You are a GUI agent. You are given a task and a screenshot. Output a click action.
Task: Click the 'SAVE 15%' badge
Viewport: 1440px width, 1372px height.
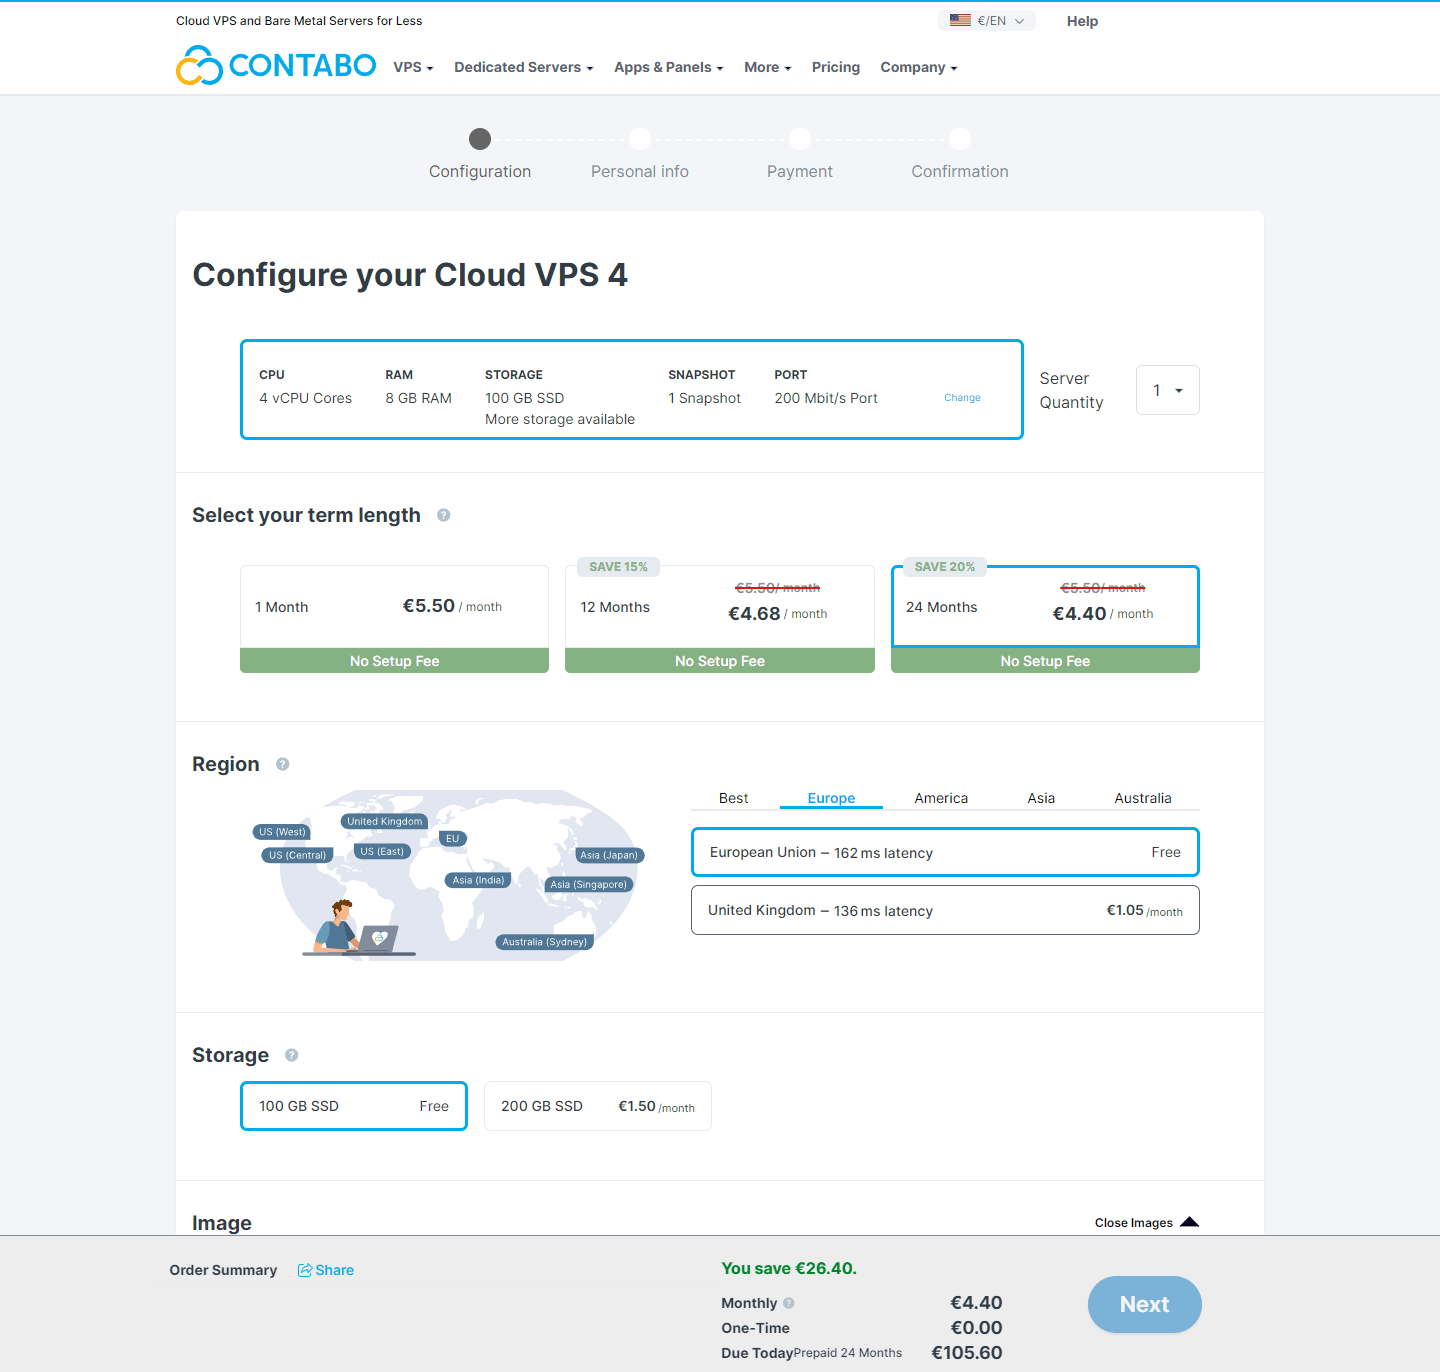[618, 567]
